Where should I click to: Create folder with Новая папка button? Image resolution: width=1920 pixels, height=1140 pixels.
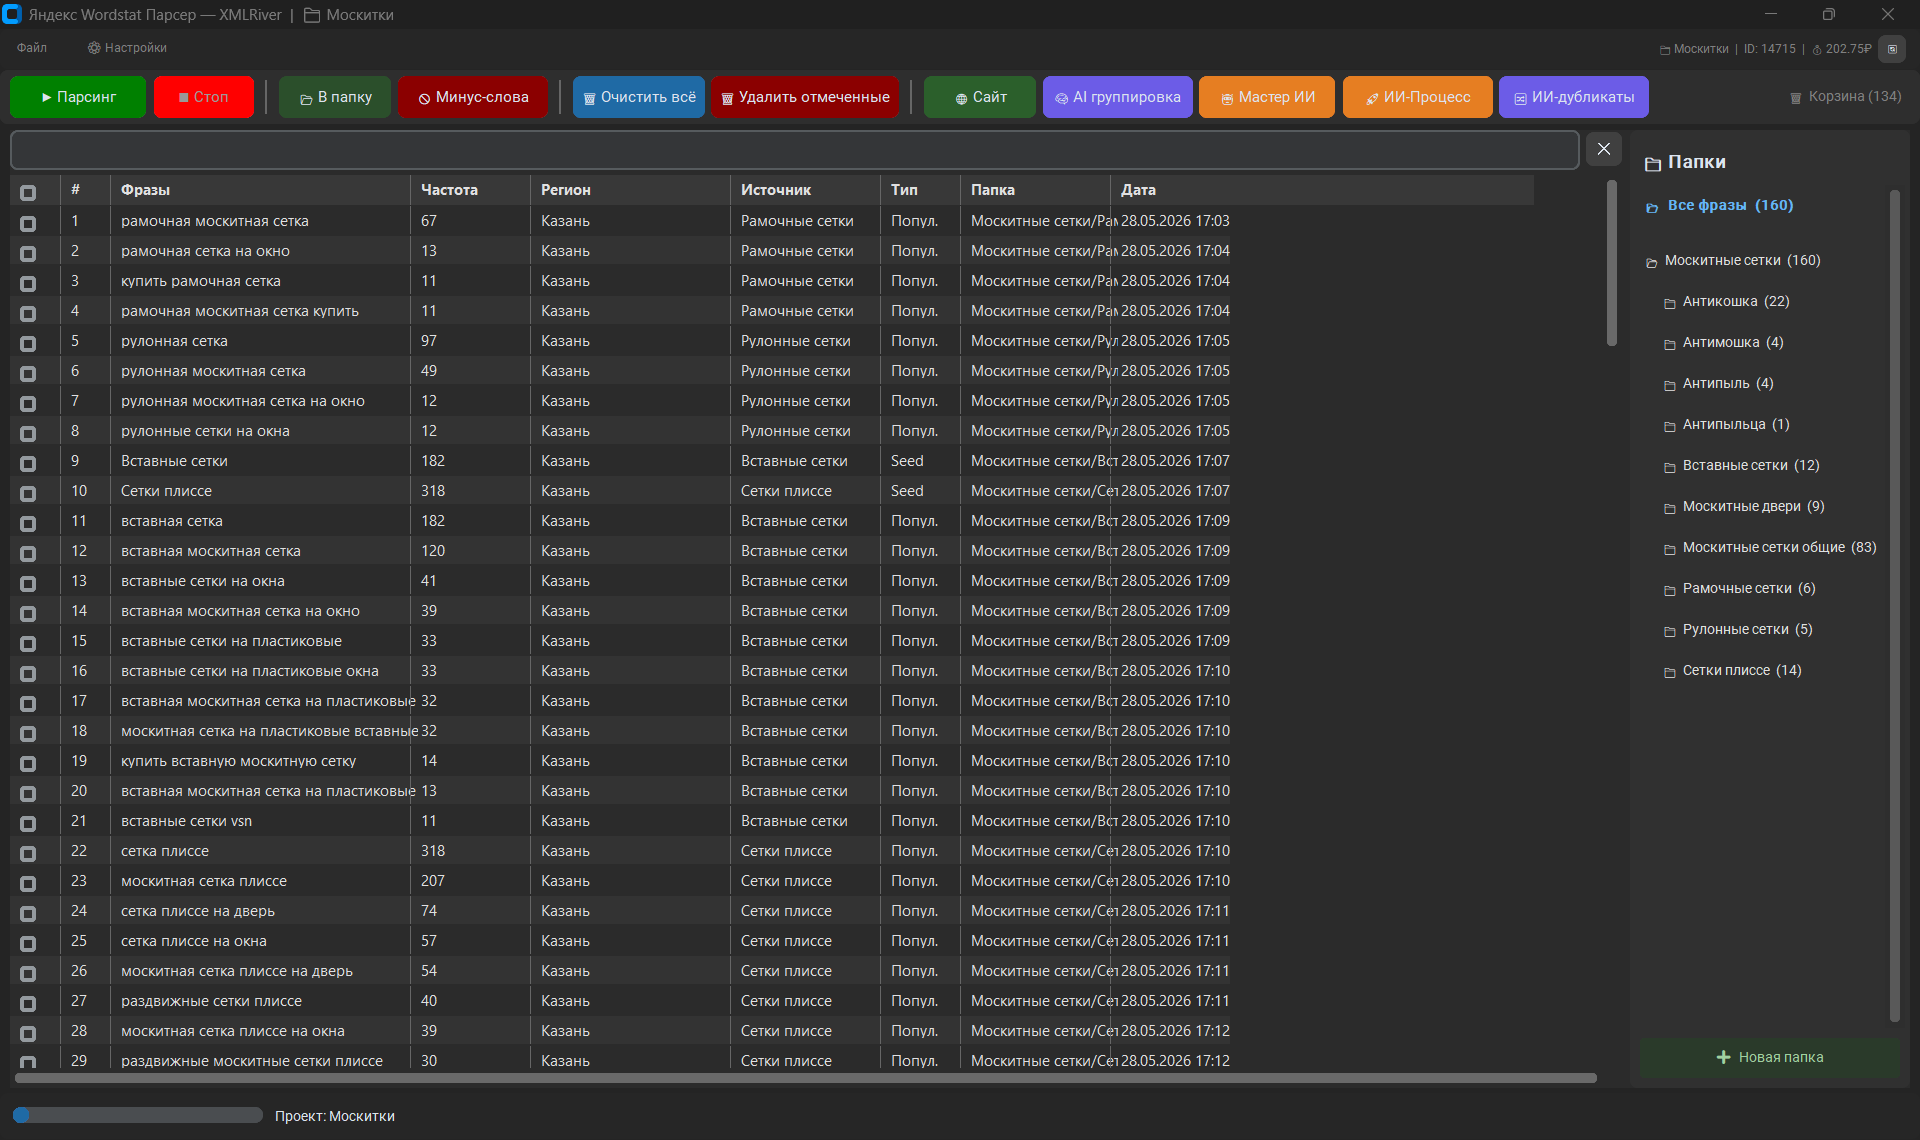coord(1769,1057)
